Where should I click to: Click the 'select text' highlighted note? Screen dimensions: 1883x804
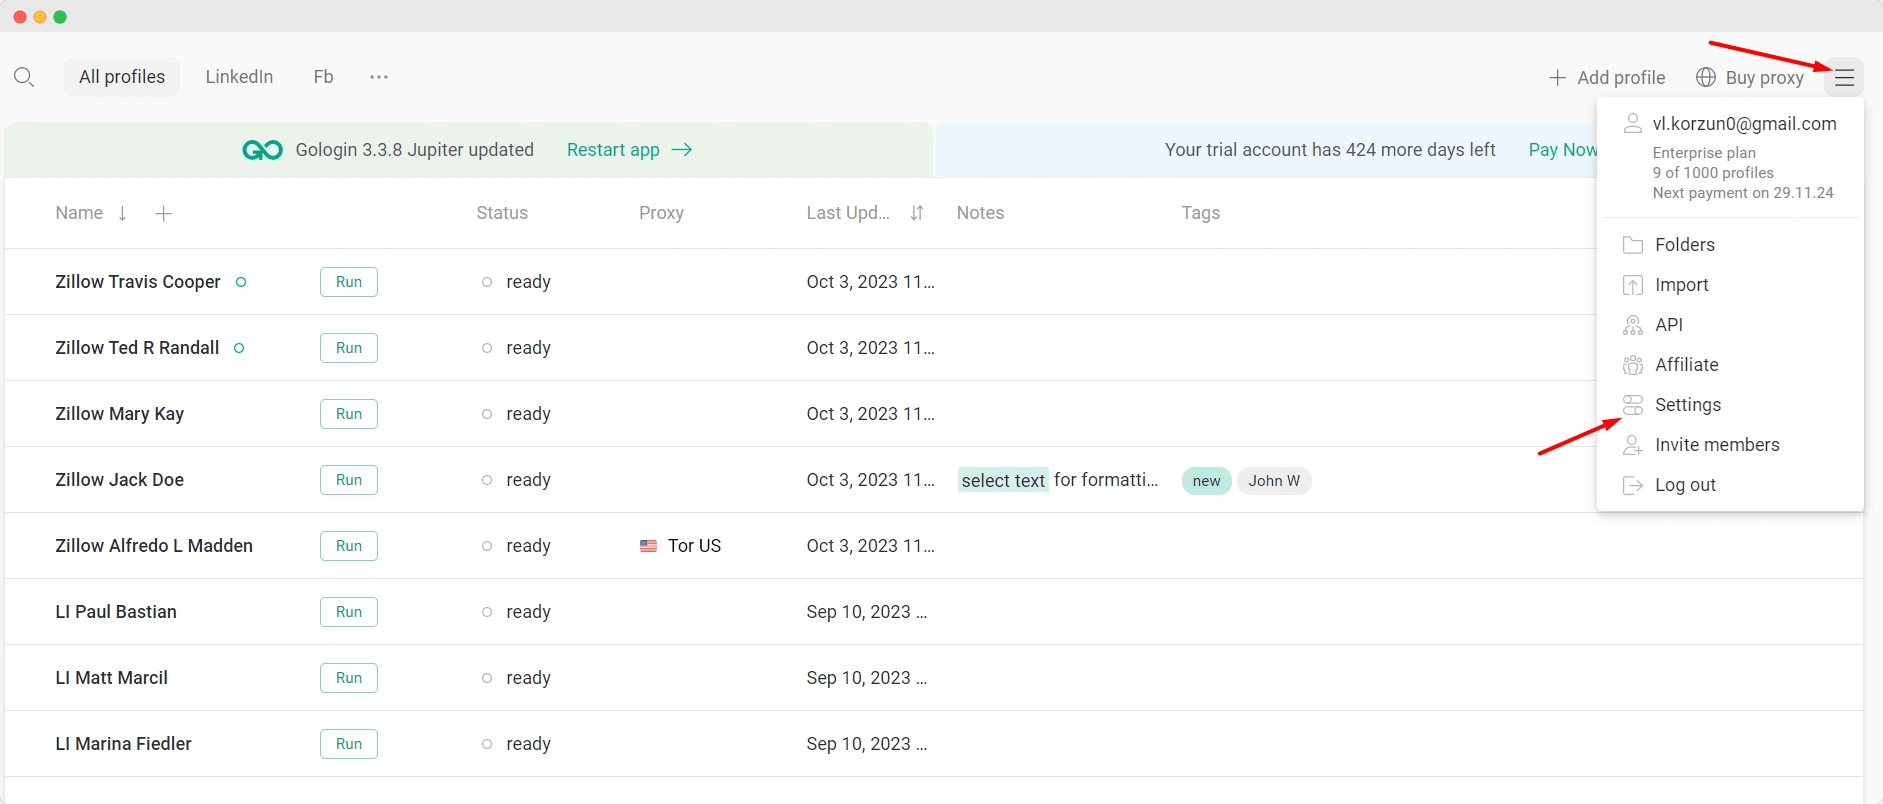coord(1003,481)
